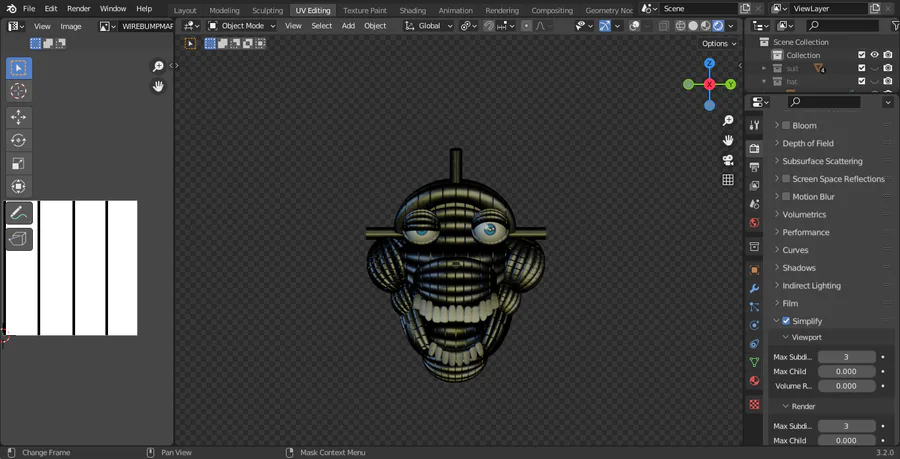Image resolution: width=900 pixels, height=459 pixels.
Task: Switch to the Sculpting workspace tab
Action: 267,10
